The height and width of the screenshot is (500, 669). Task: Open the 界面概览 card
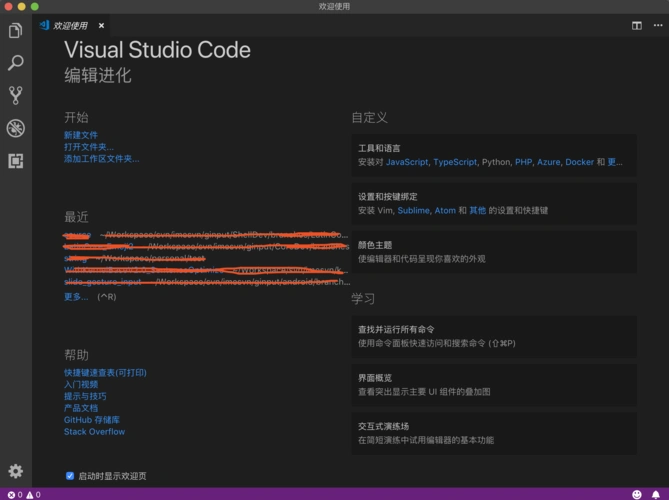coord(494,385)
